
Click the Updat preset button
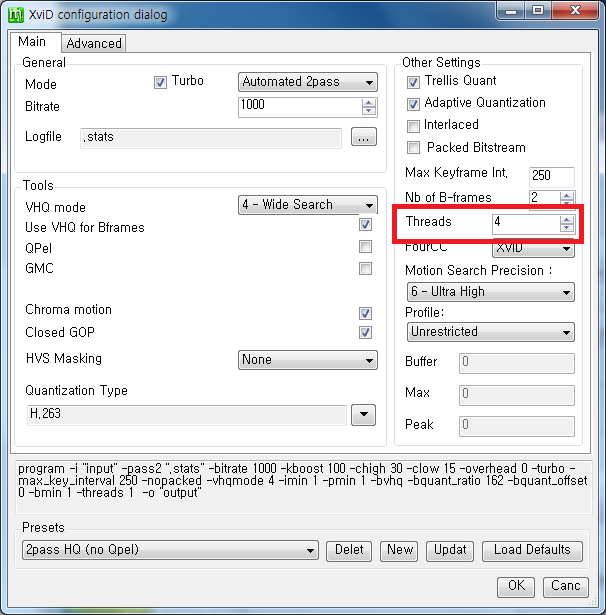(x=450, y=551)
